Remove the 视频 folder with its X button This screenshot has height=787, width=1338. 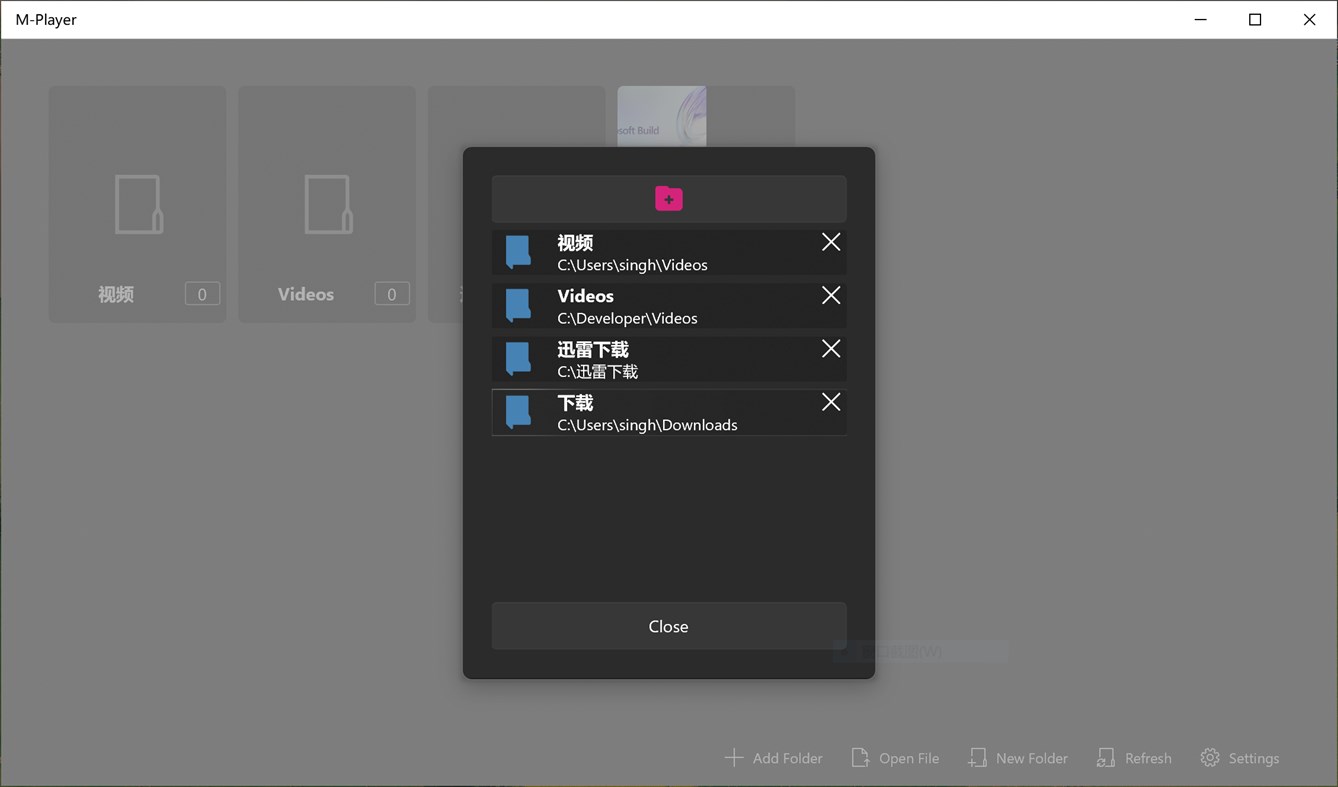[830, 241]
